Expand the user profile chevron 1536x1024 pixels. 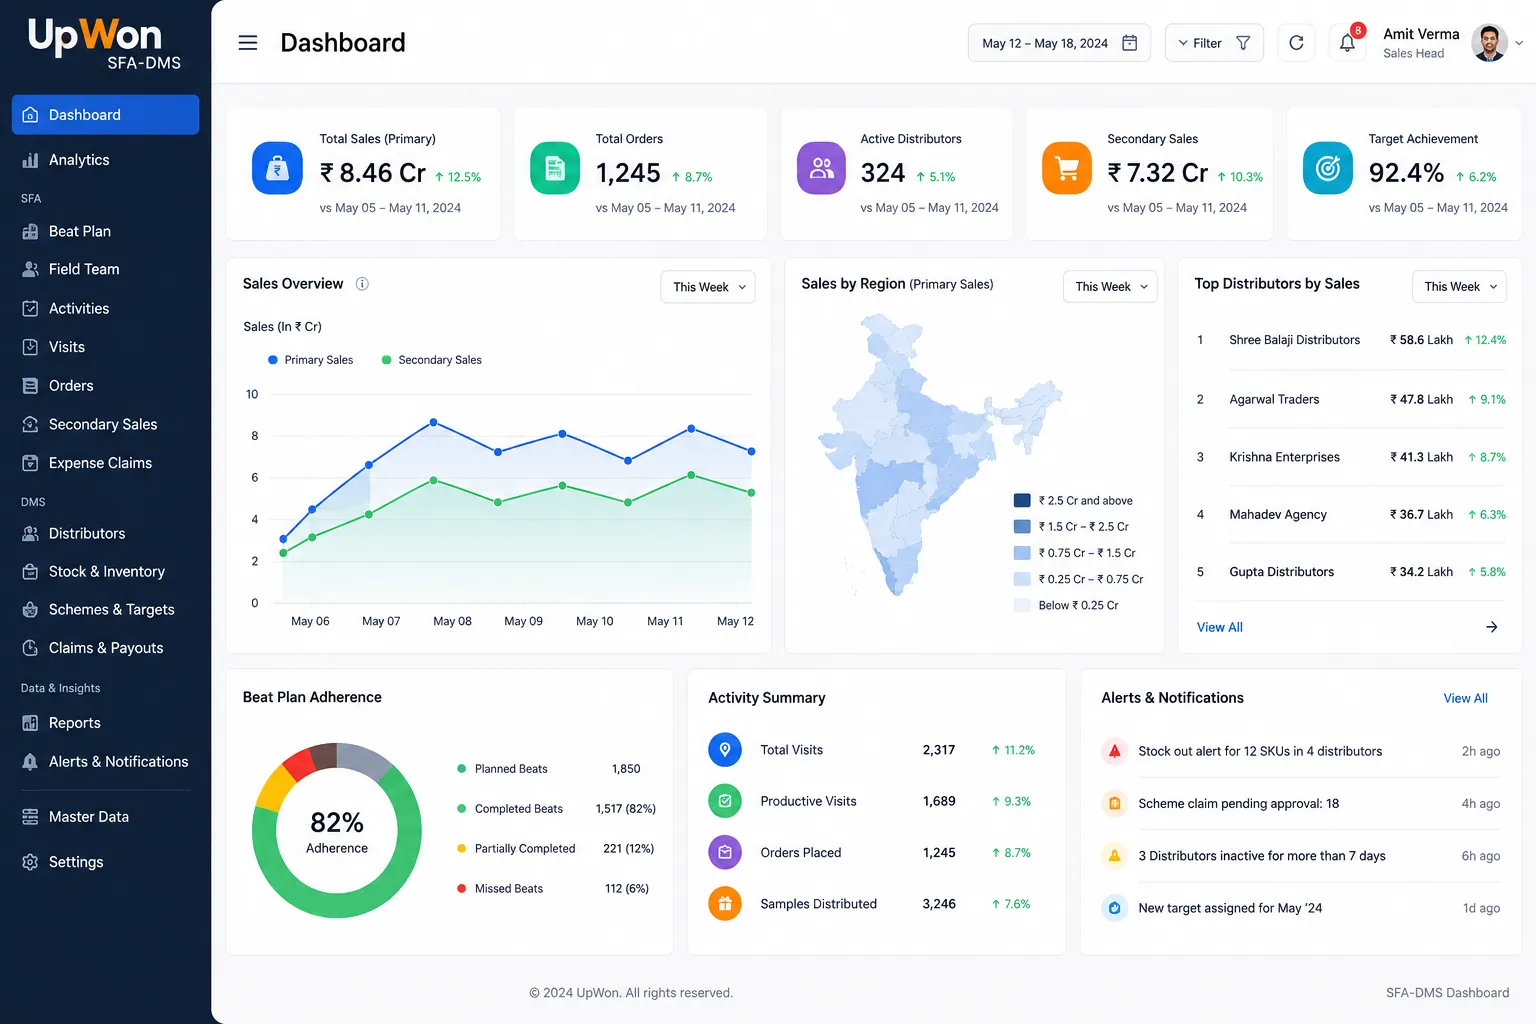(x=1519, y=43)
